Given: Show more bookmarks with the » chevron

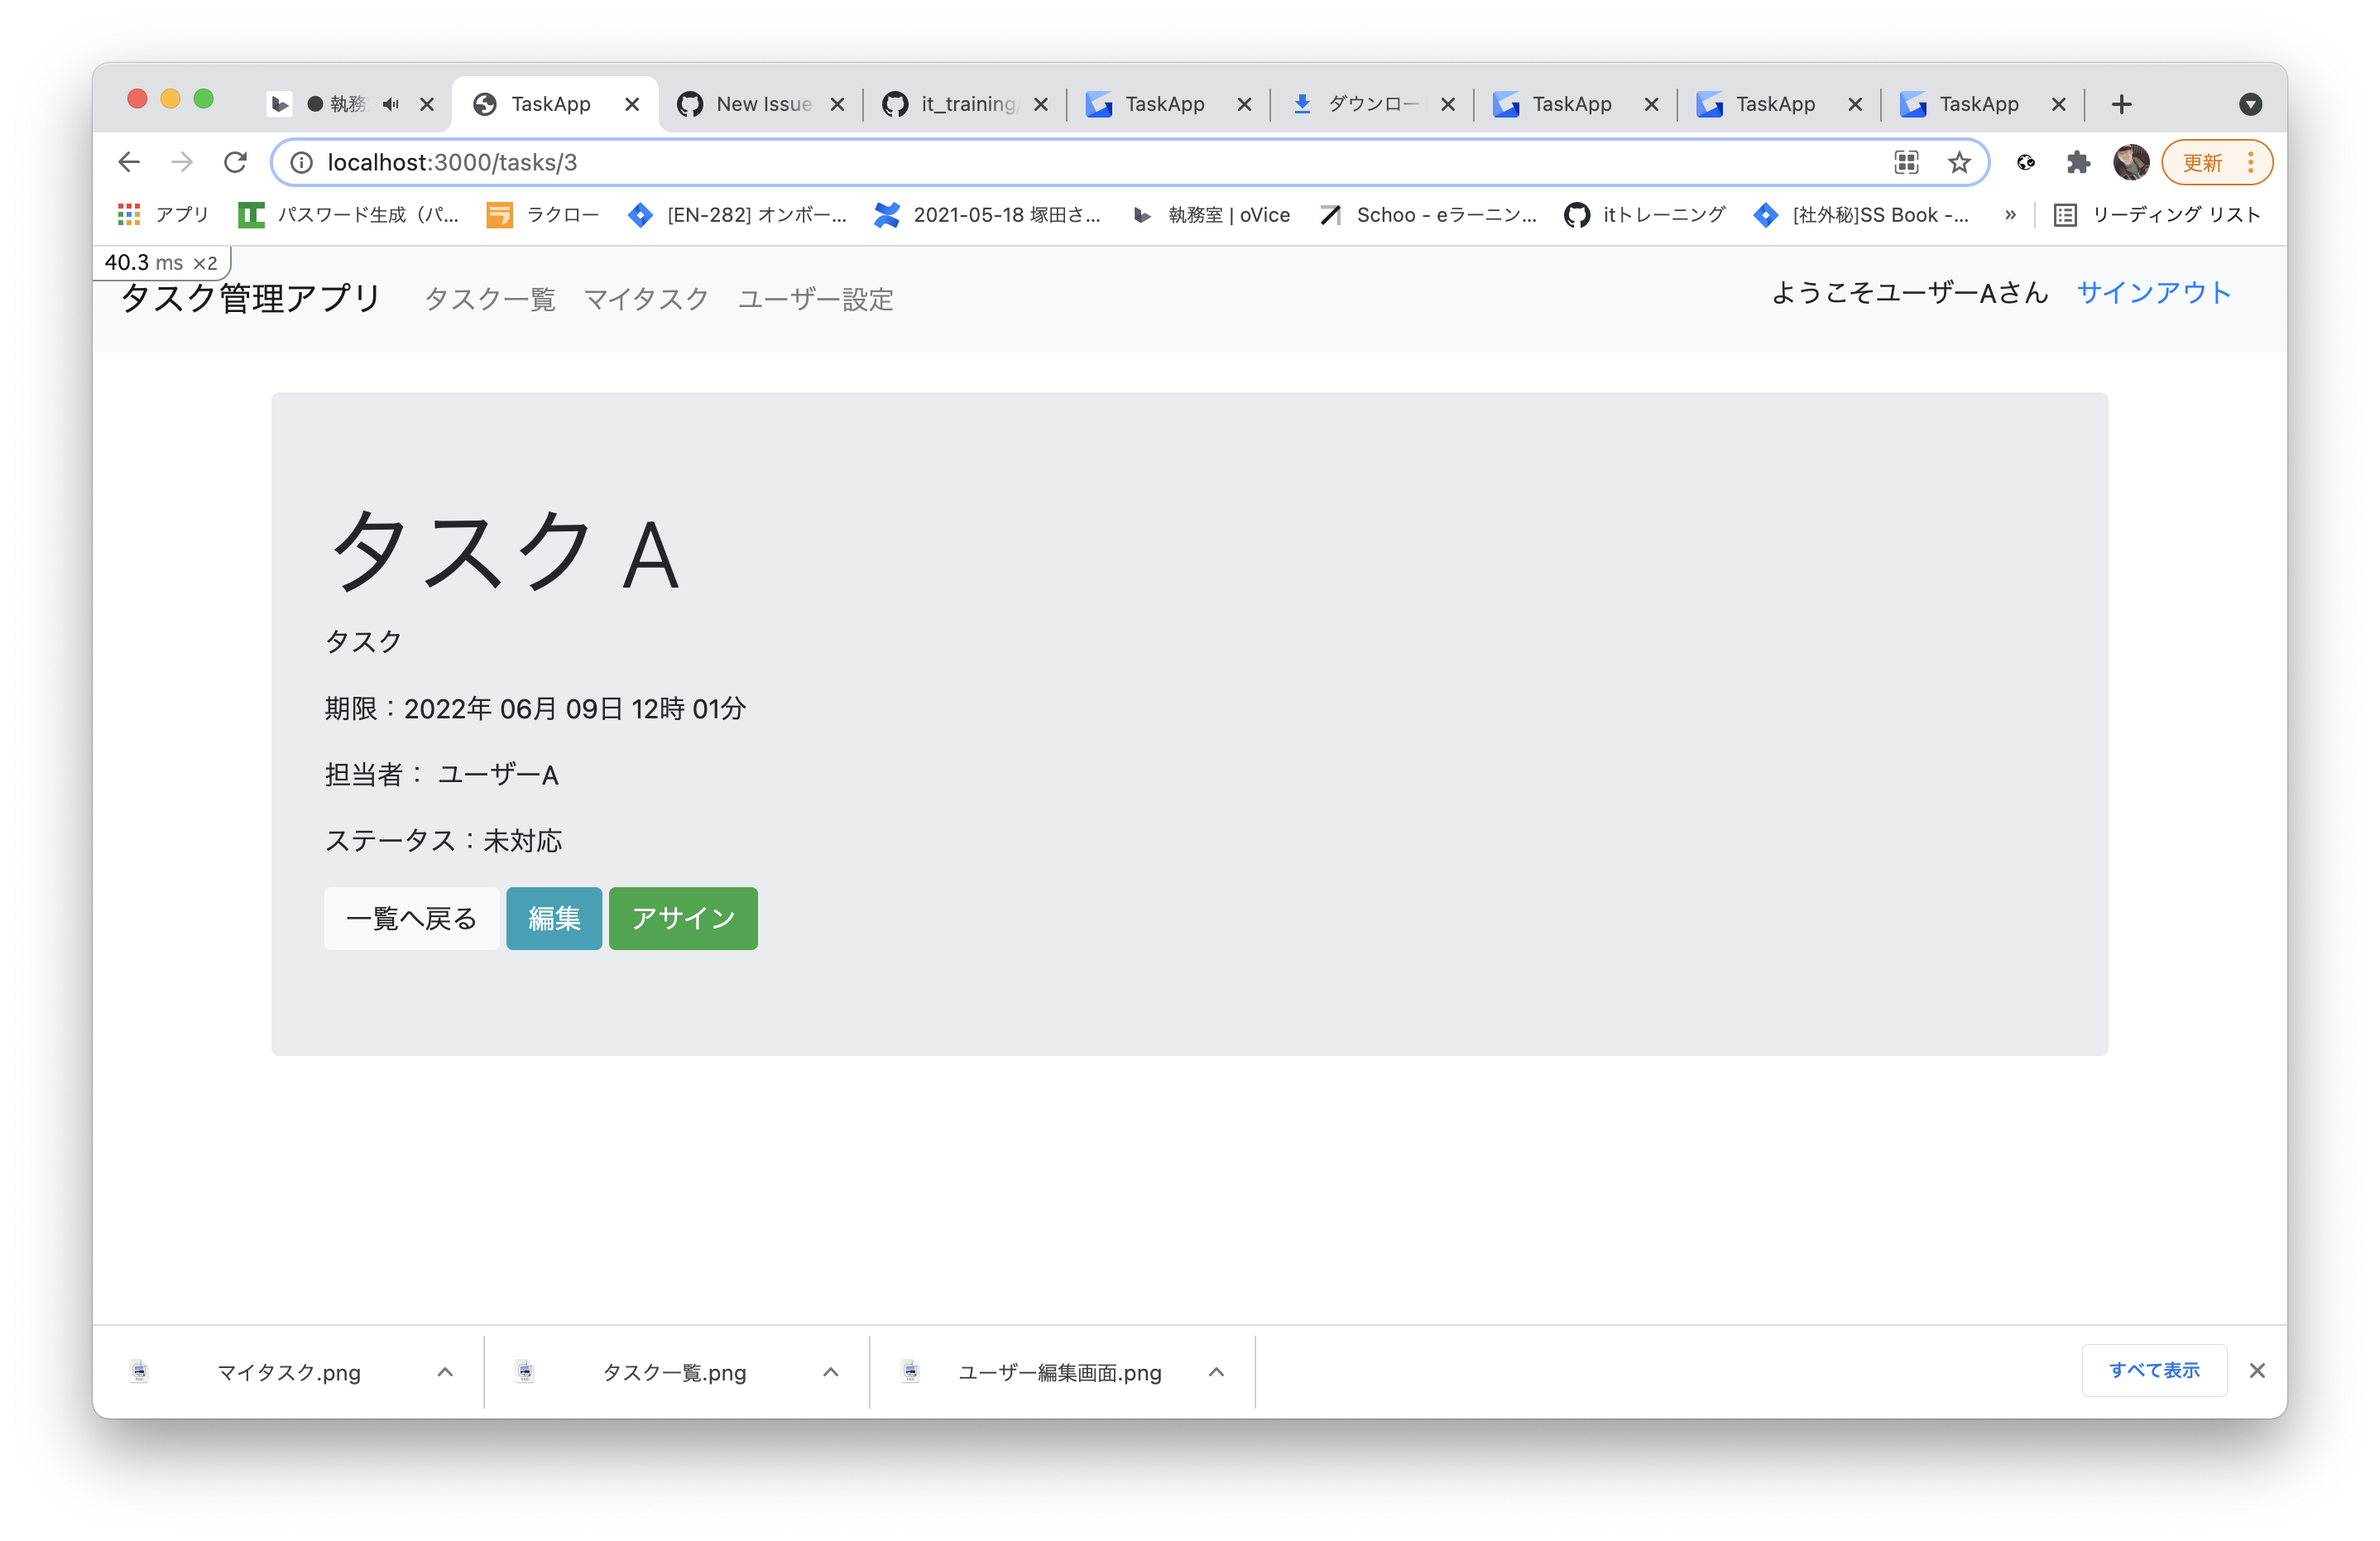Looking at the screenshot, I should [x=2010, y=215].
